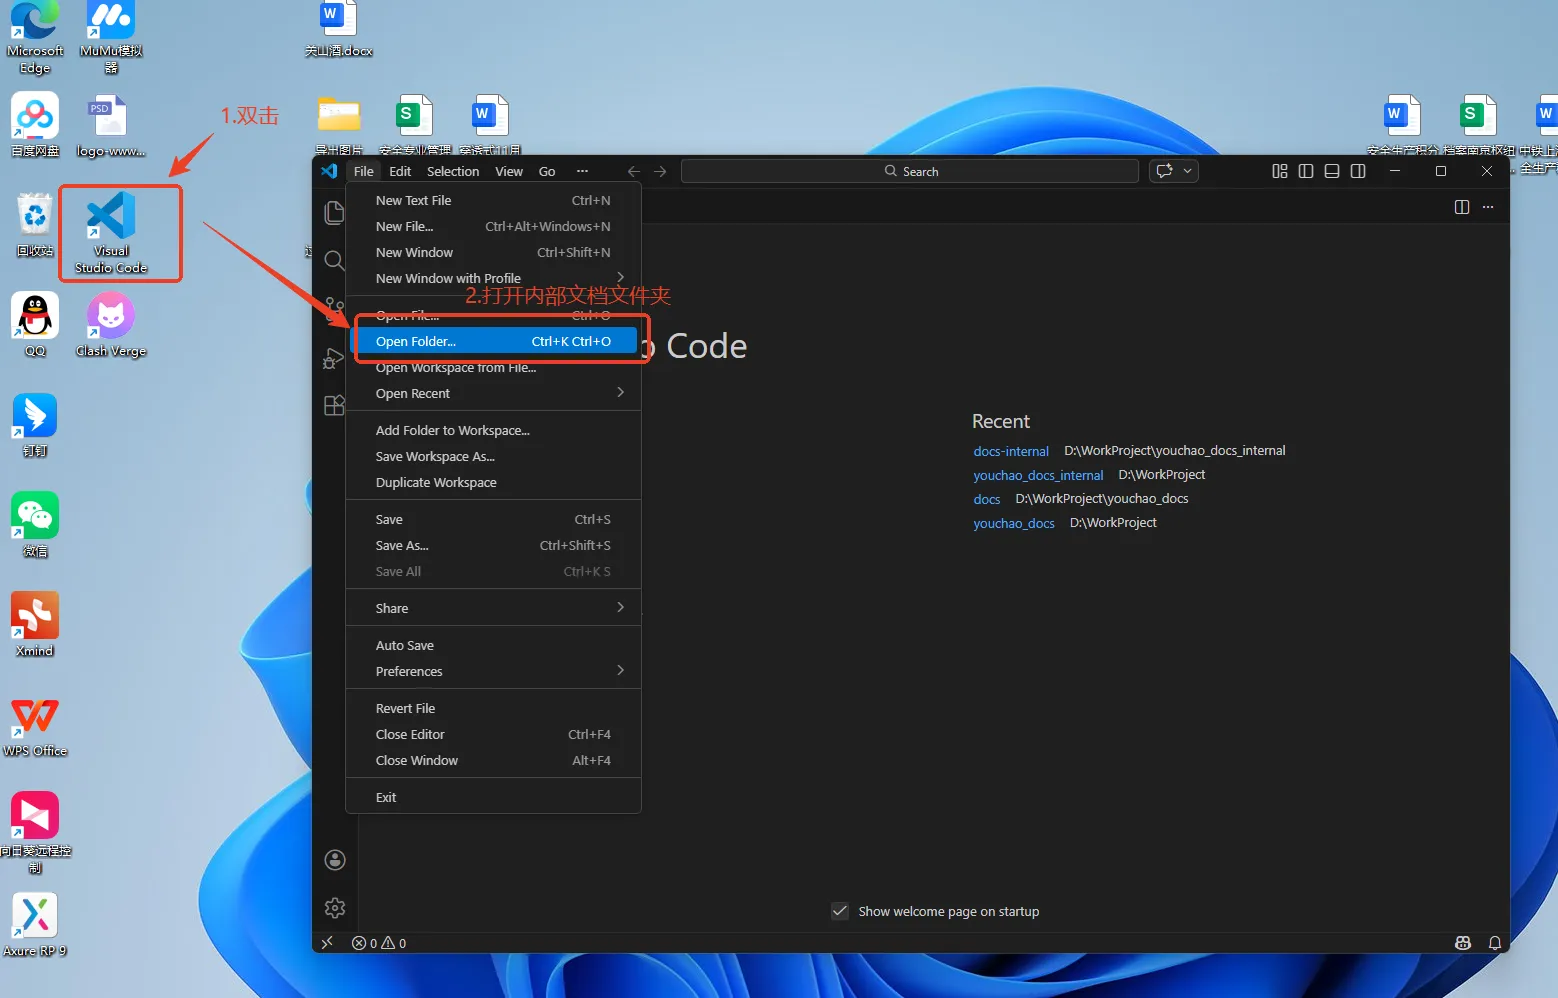Select the WPS Office desktop icon
Viewport: 1558px width, 998px height.
(35, 725)
